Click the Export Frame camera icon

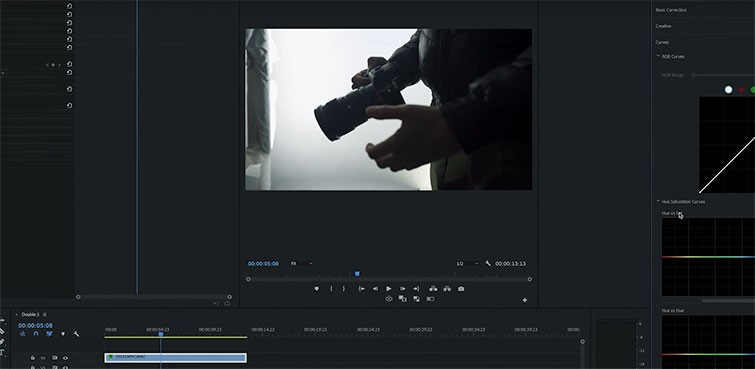tap(461, 289)
